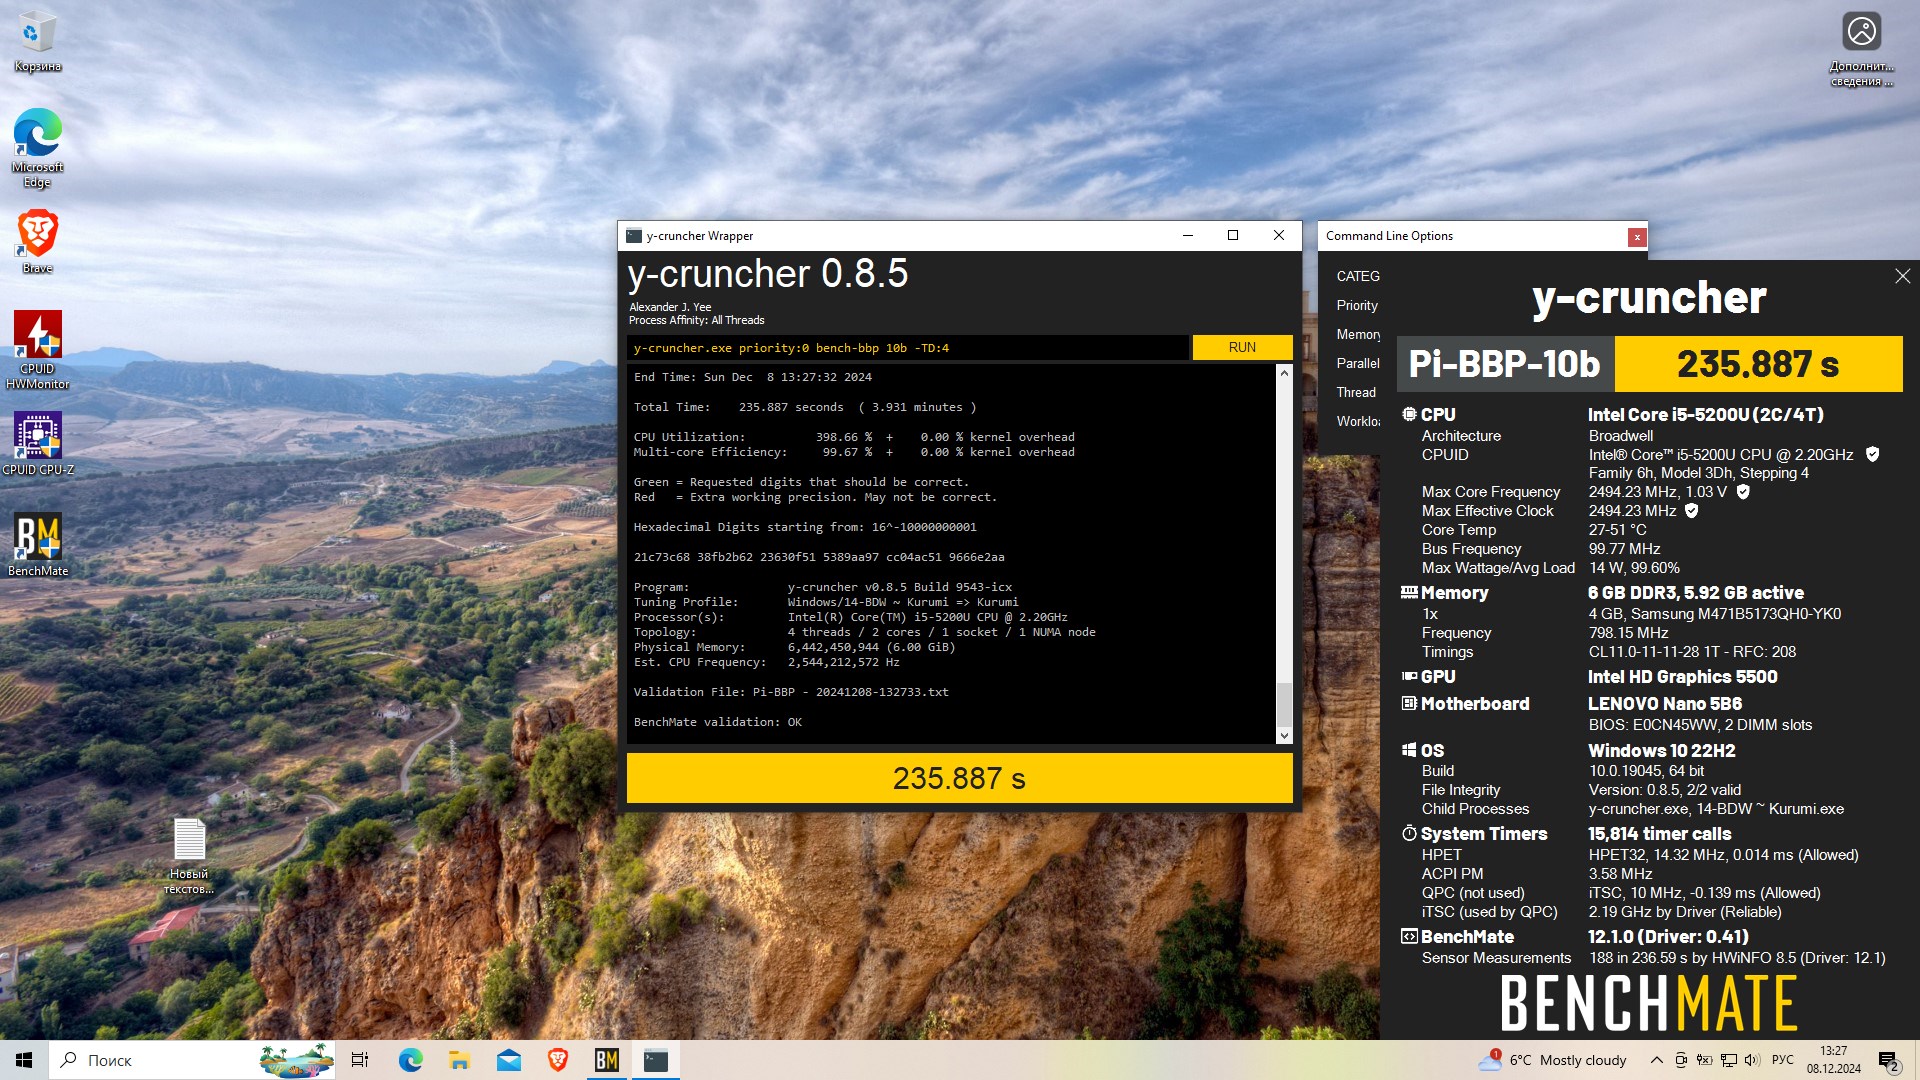Open the Mail app from the taskbar
This screenshot has height=1080, width=1920.
pos(508,1060)
